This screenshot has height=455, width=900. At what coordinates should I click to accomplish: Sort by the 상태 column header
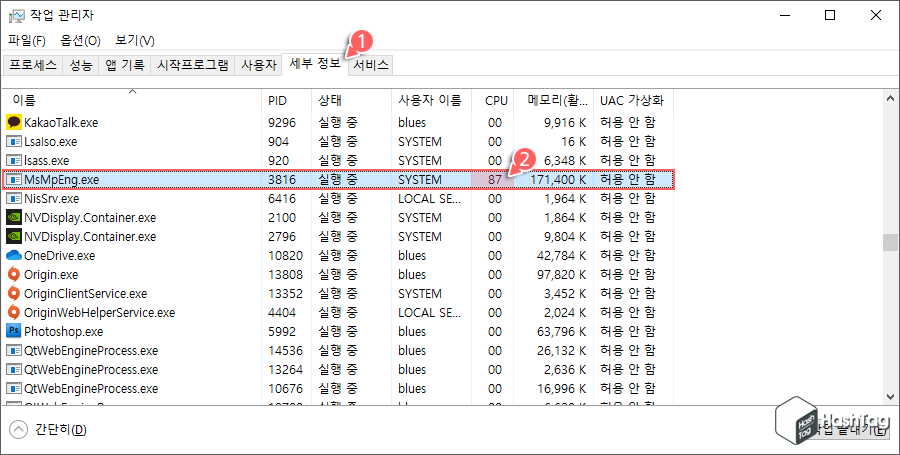351,100
